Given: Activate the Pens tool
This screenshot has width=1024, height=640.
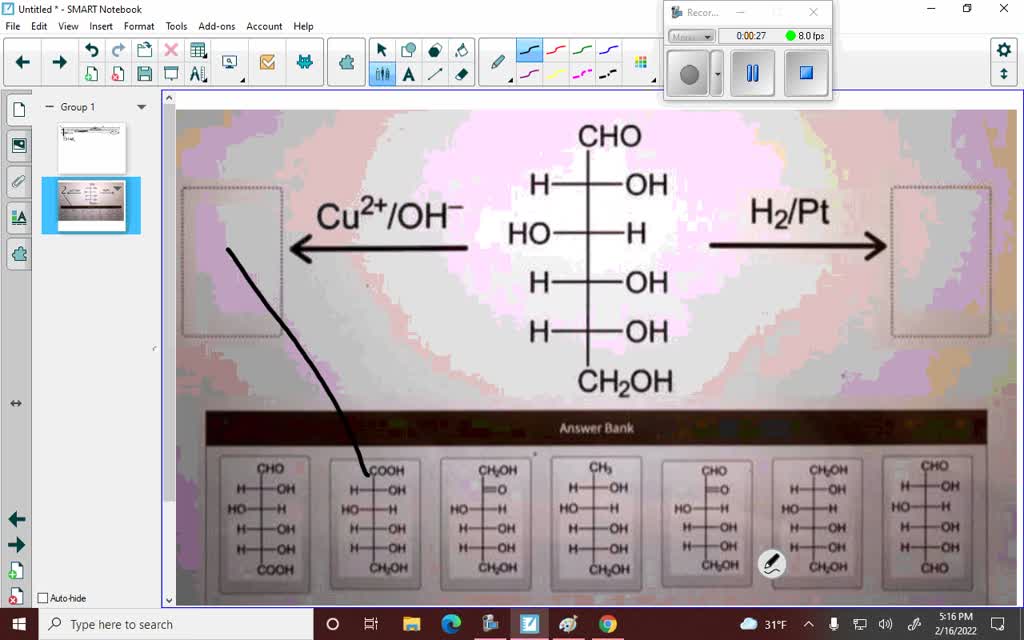Looking at the screenshot, I should (382, 74).
